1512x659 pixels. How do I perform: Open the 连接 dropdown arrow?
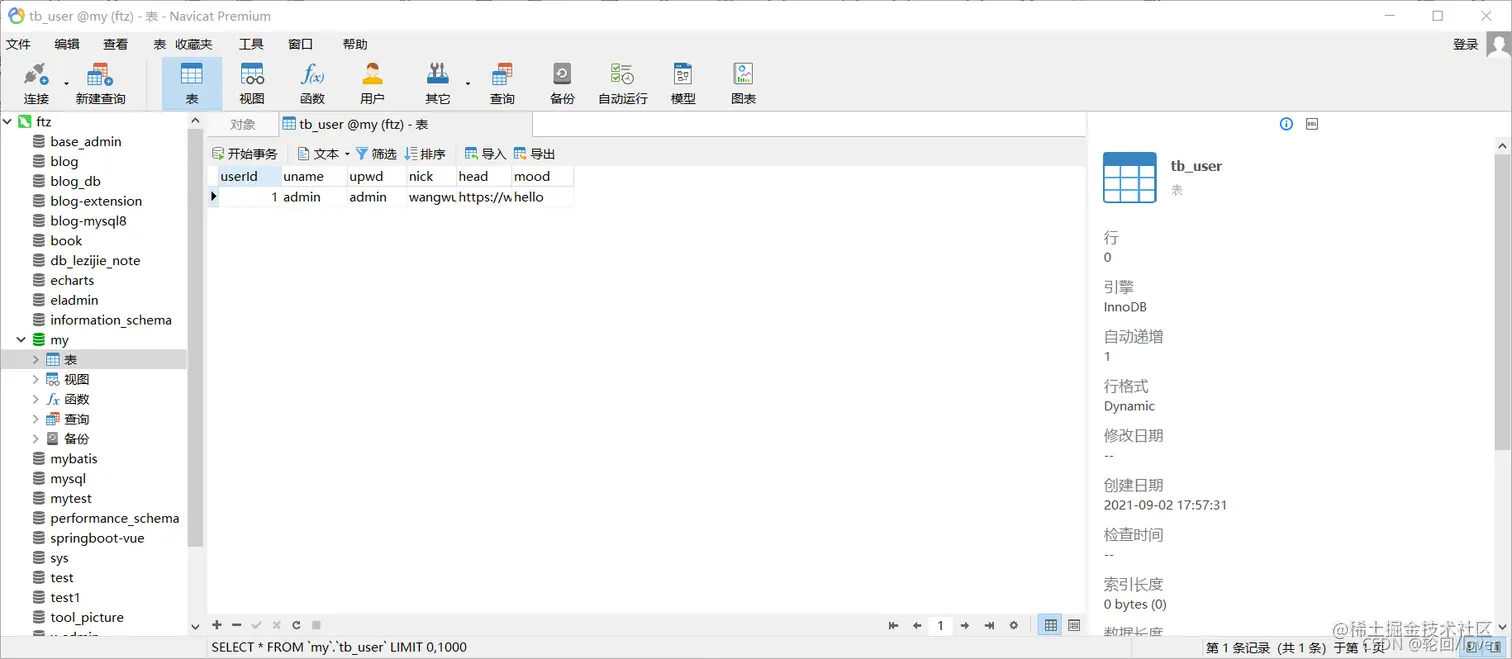[67, 83]
